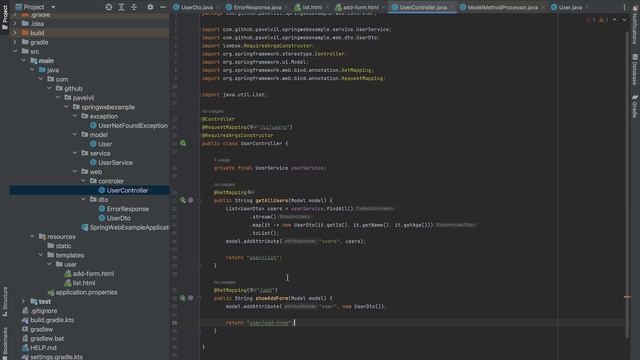Go to next highlighted error arrow
The width and height of the screenshot is (640, 360).
pos(624,20)
